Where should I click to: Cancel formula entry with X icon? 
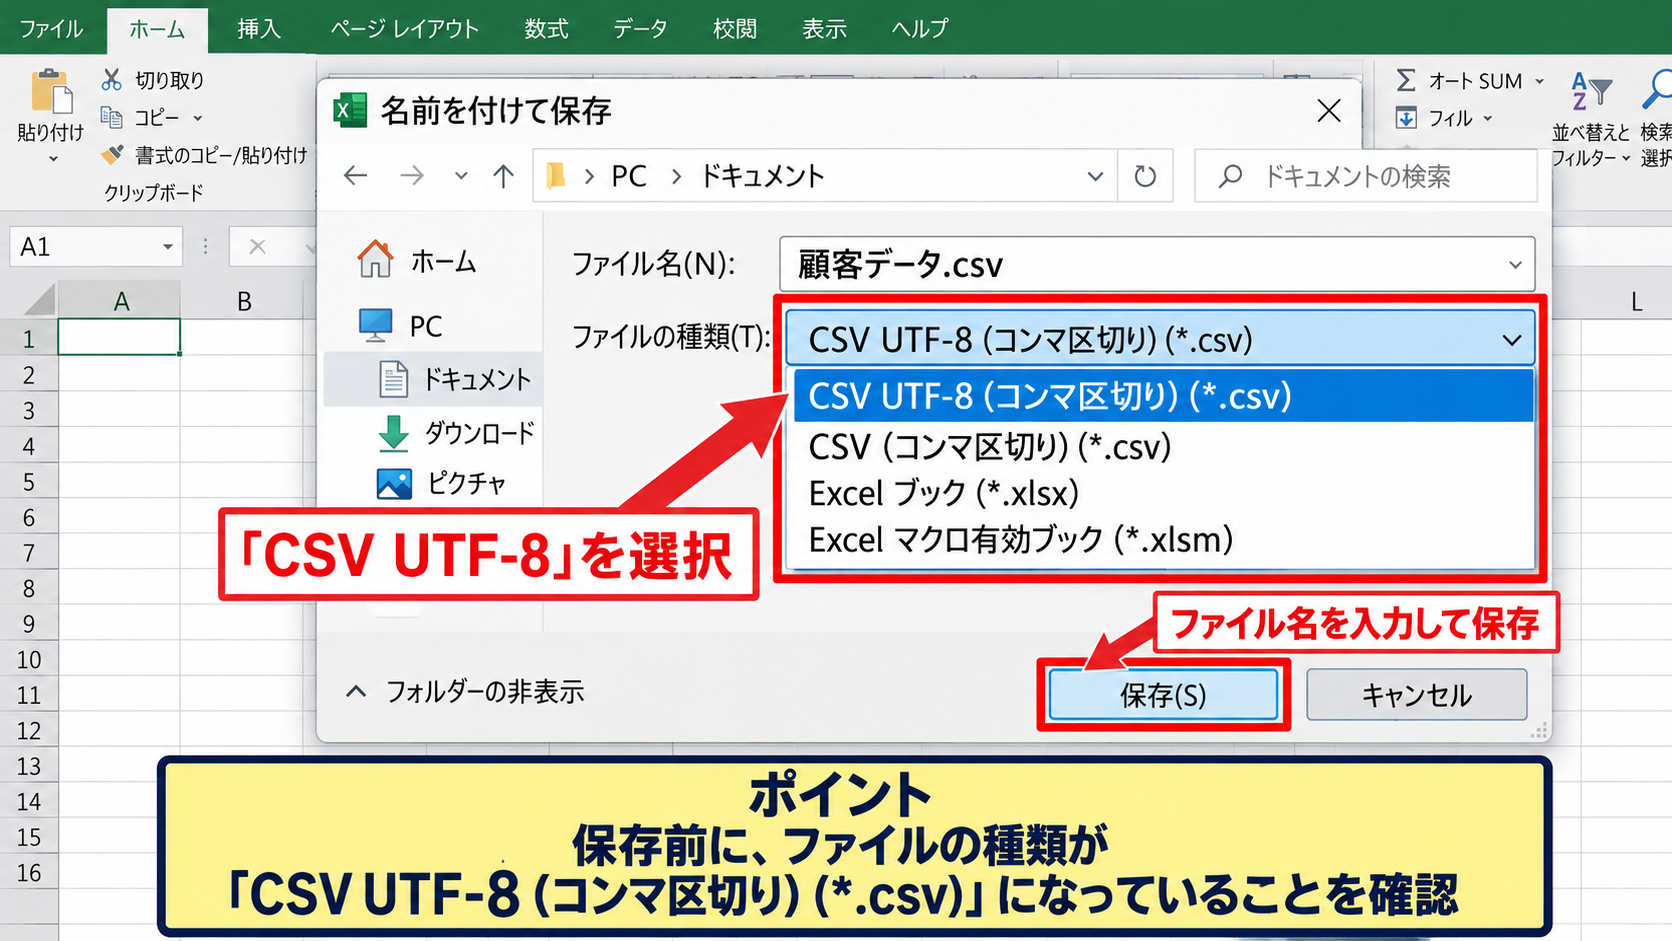257,246
